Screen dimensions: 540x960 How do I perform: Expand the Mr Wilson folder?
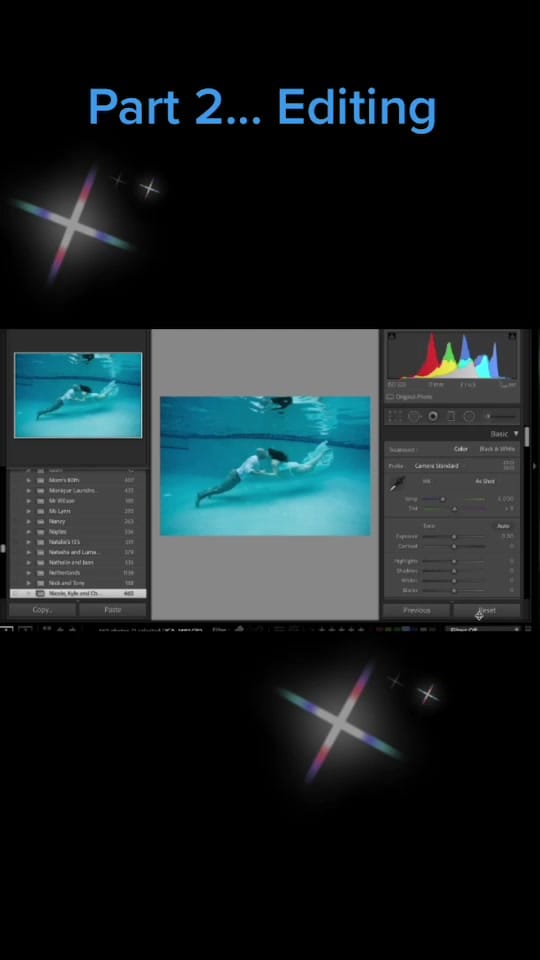click(x=28, y=501)
